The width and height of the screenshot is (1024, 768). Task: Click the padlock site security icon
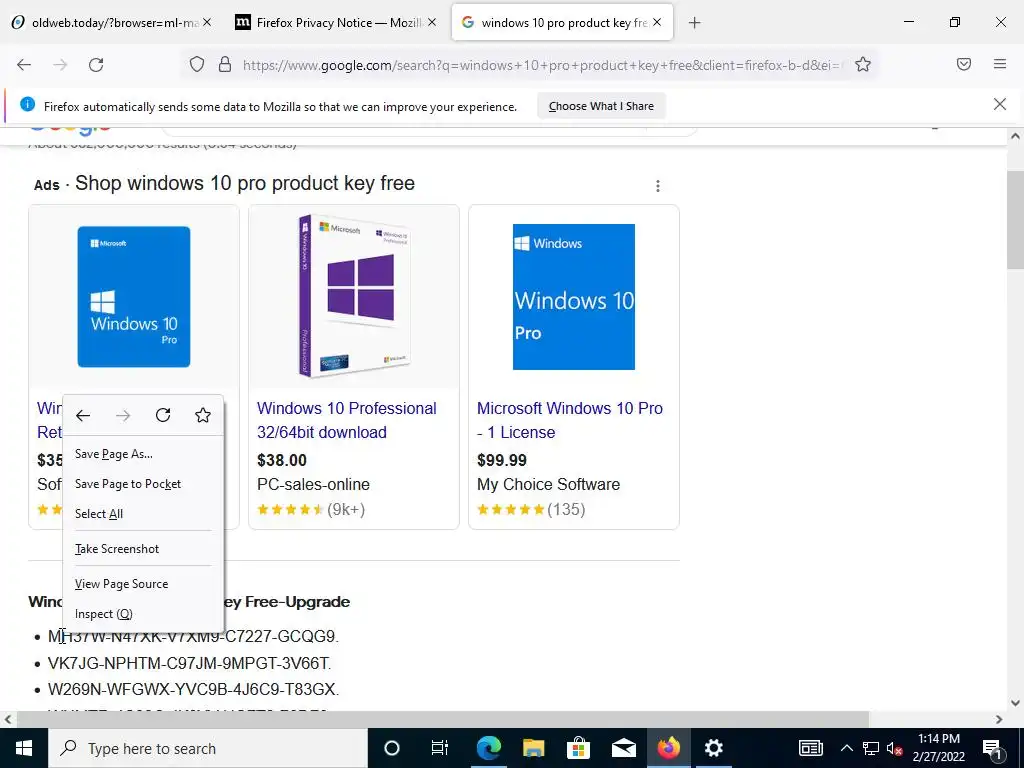pyautogui.click(x=225, y=64)
